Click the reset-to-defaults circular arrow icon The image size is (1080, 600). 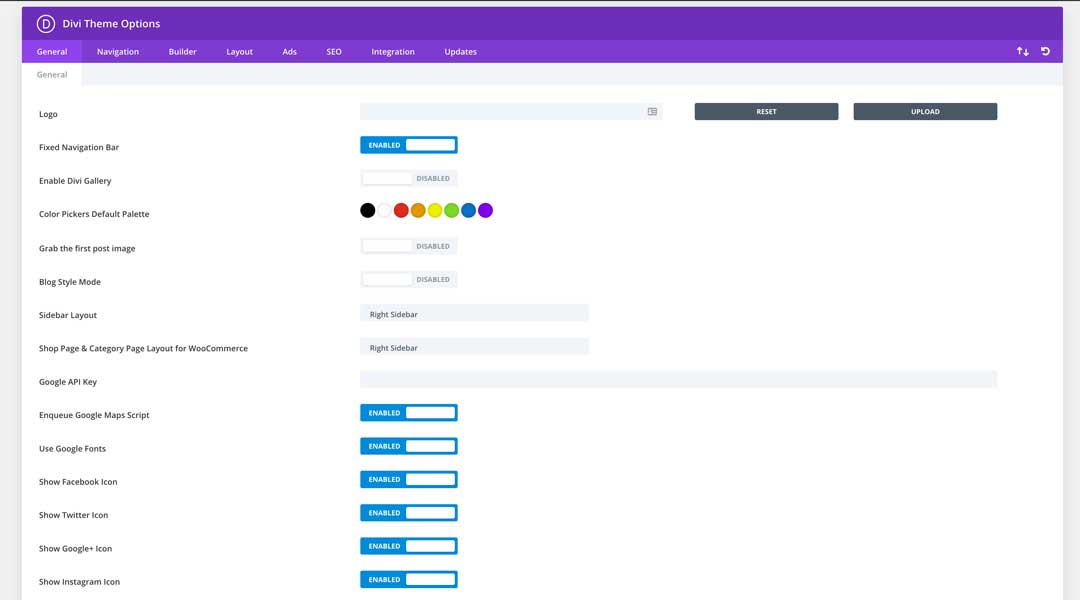coord(1045,52)
